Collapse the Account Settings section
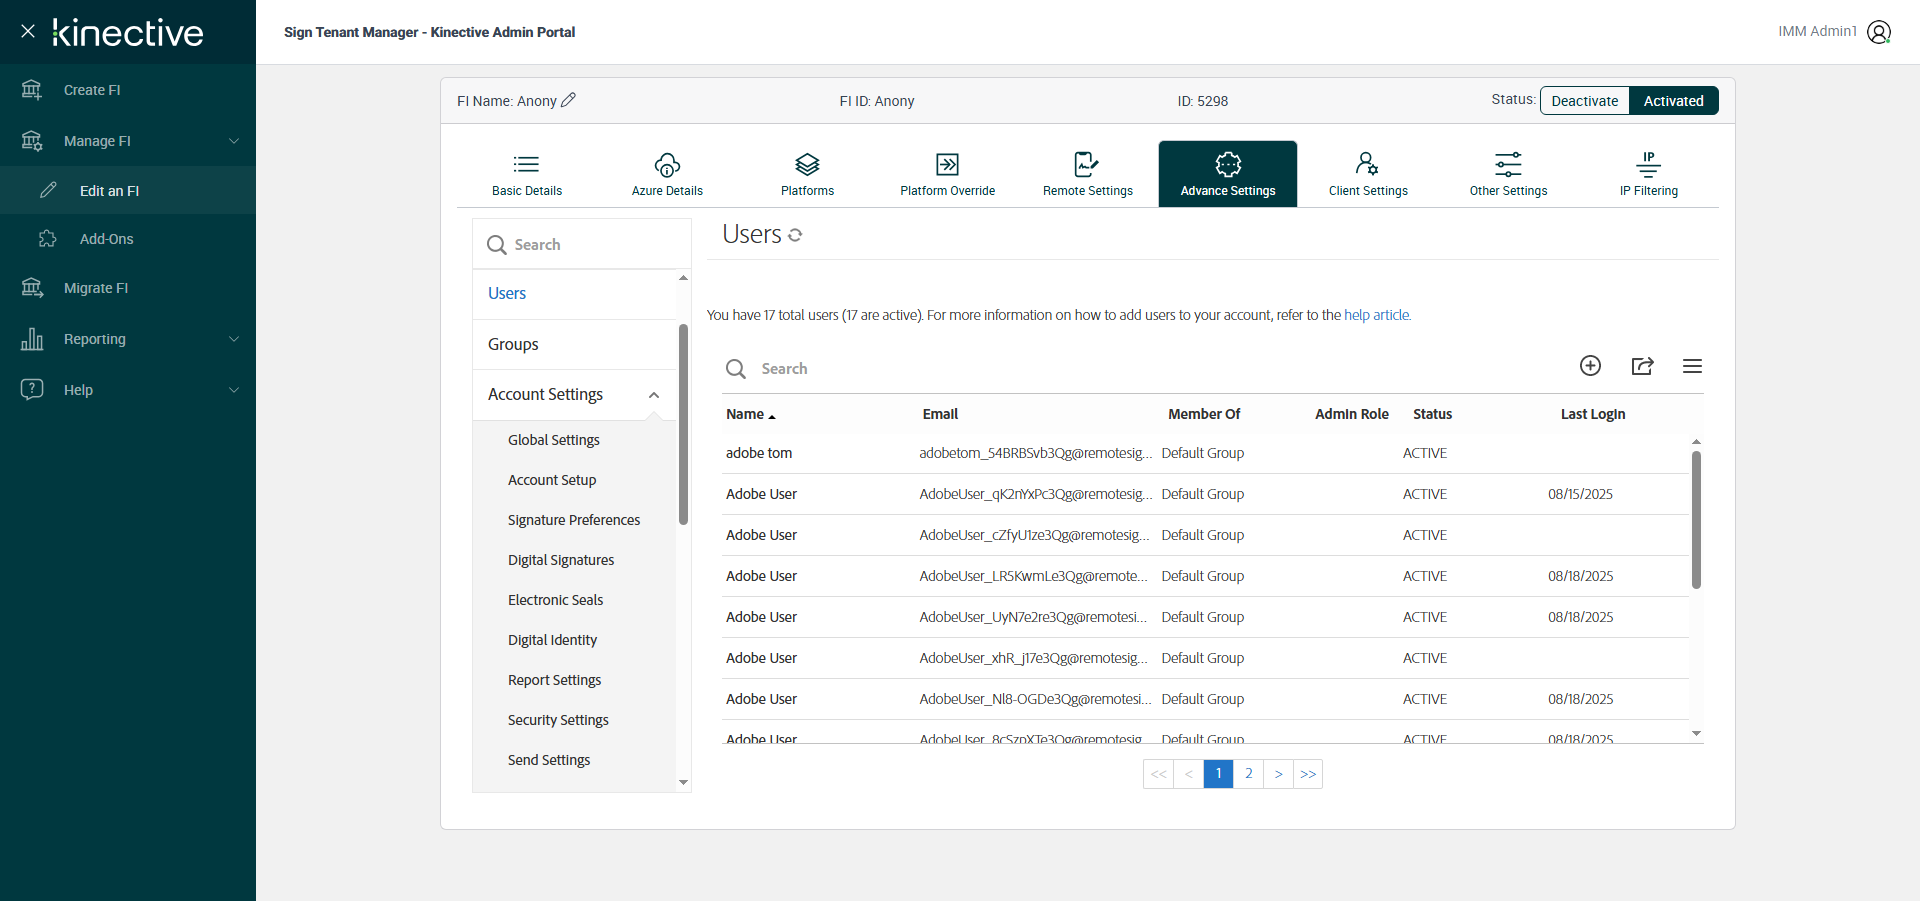Screen dimensions: 1920x901 (x=654, y=395)
